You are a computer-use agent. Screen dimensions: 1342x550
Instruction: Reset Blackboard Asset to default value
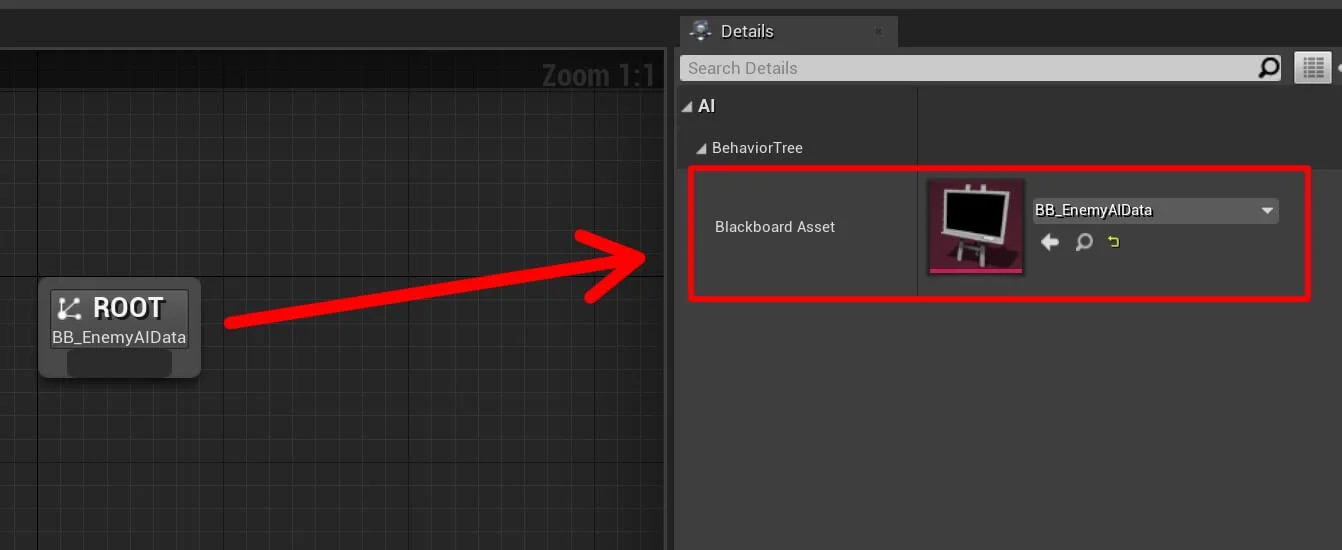(1114, 242)
